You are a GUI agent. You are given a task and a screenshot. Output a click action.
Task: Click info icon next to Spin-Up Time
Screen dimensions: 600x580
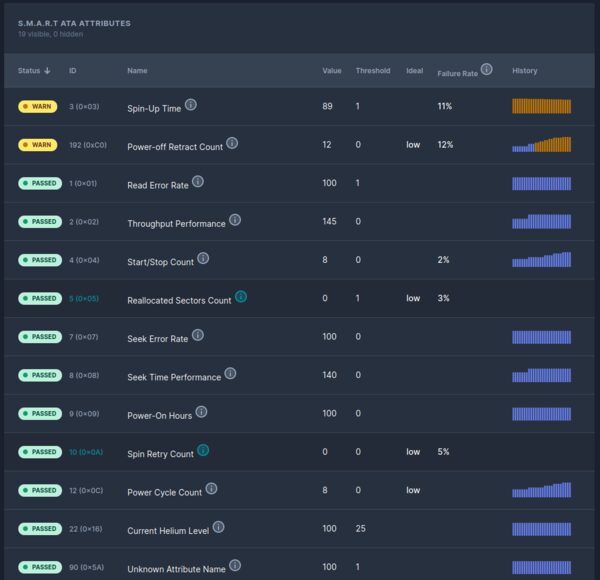191,105
